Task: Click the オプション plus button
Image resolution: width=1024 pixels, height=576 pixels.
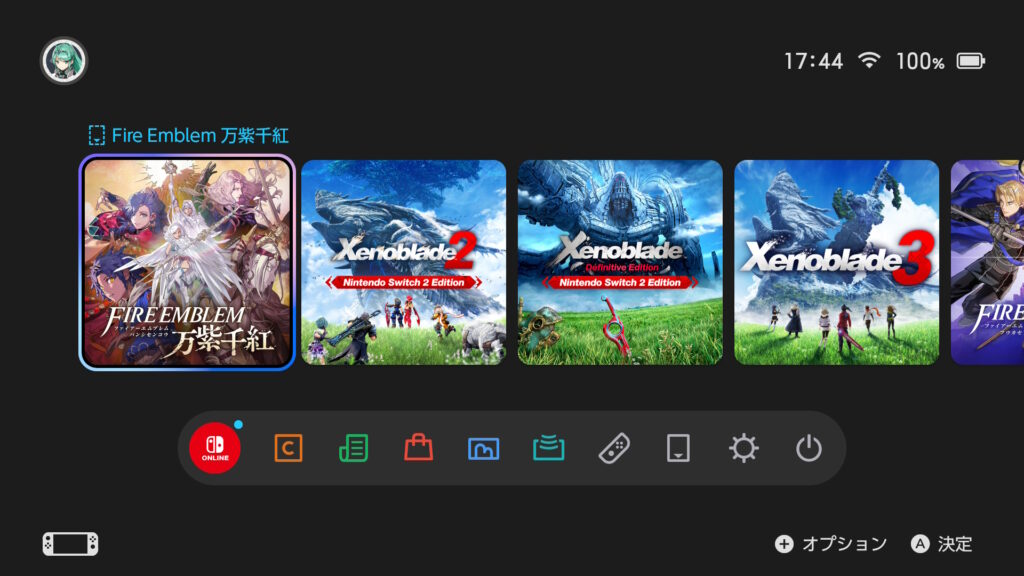Action: 831,544
